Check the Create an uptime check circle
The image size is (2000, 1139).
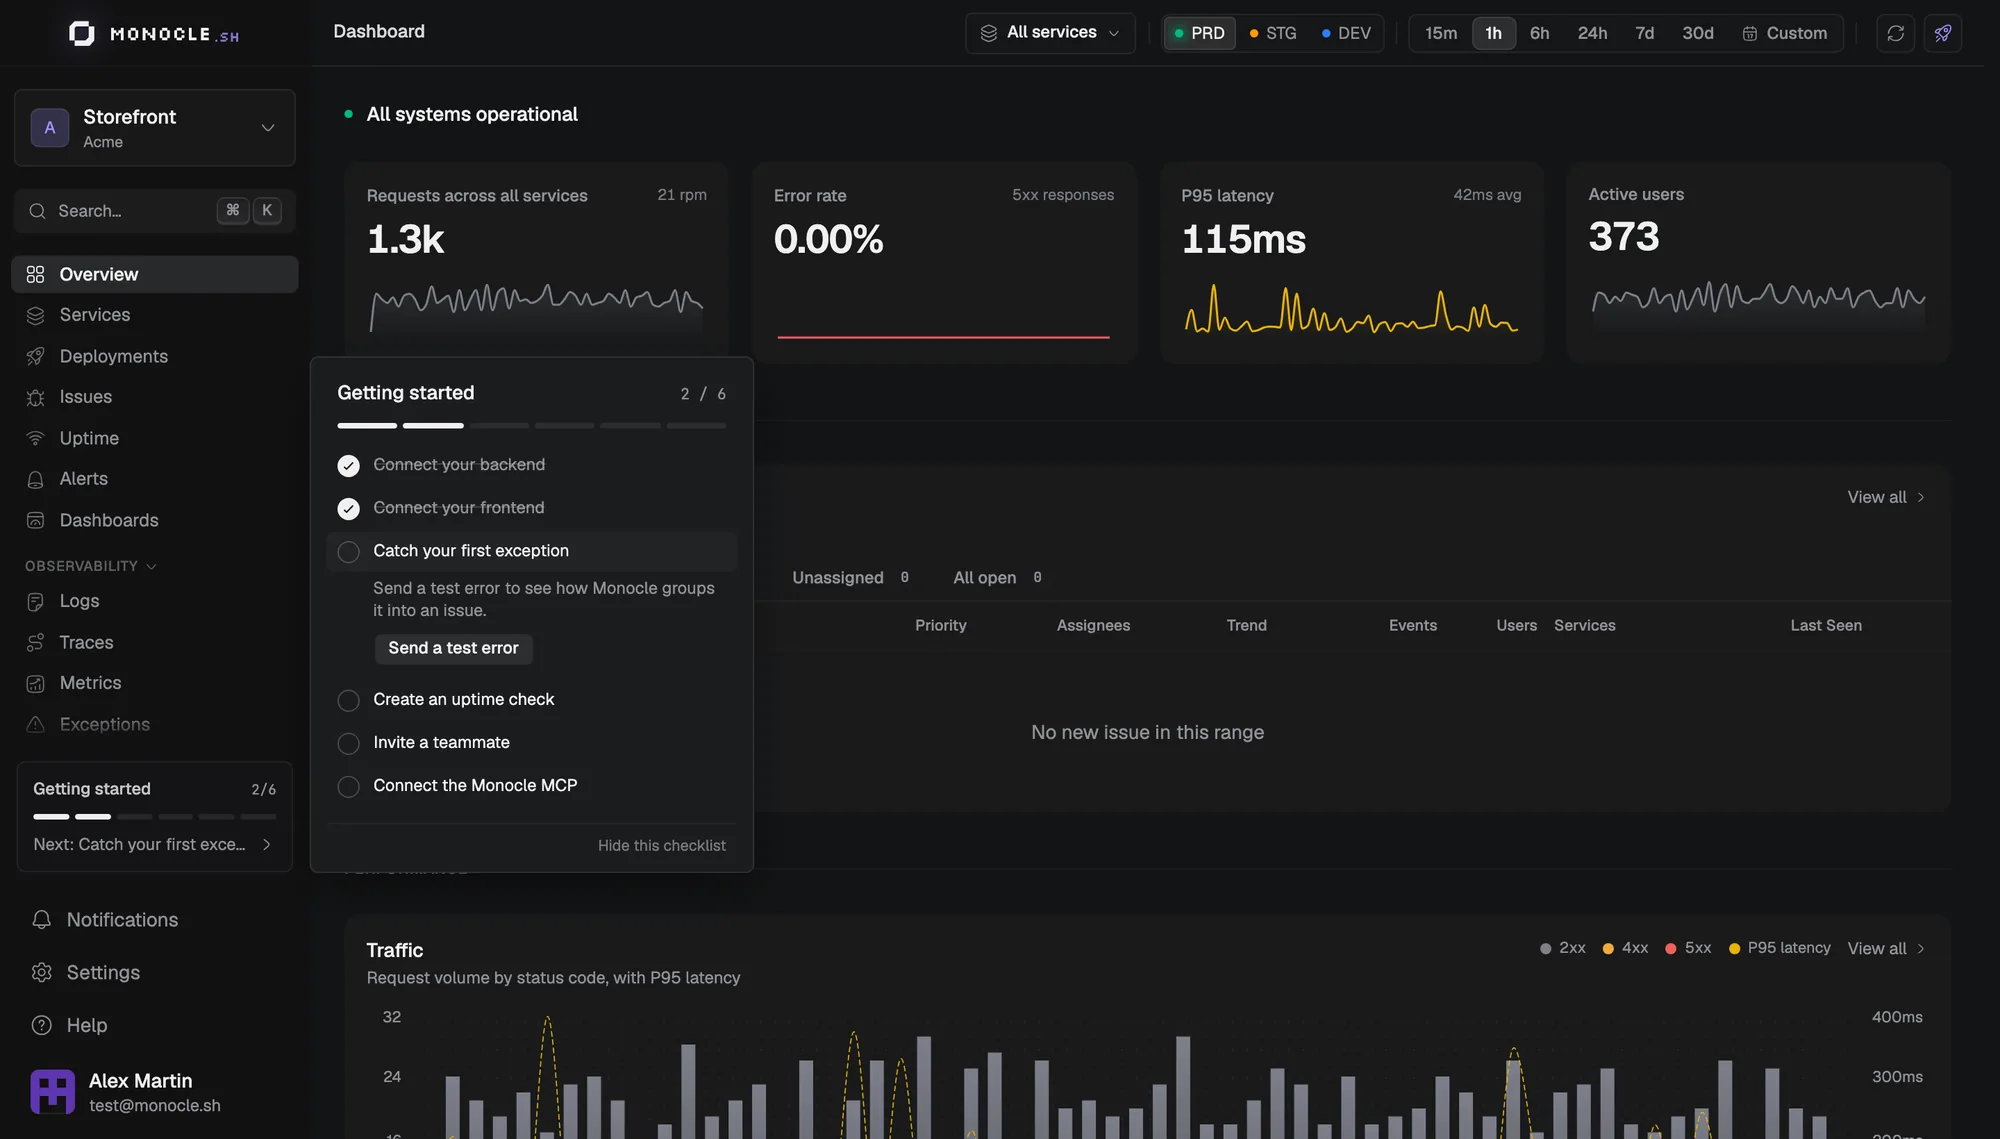[348, 701]
